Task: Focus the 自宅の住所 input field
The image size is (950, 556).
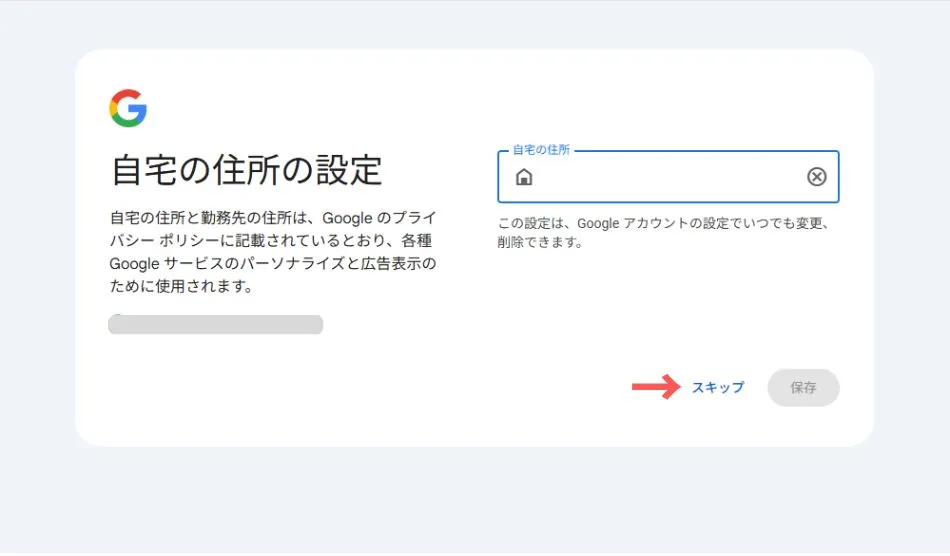Action: coord(668,176)
